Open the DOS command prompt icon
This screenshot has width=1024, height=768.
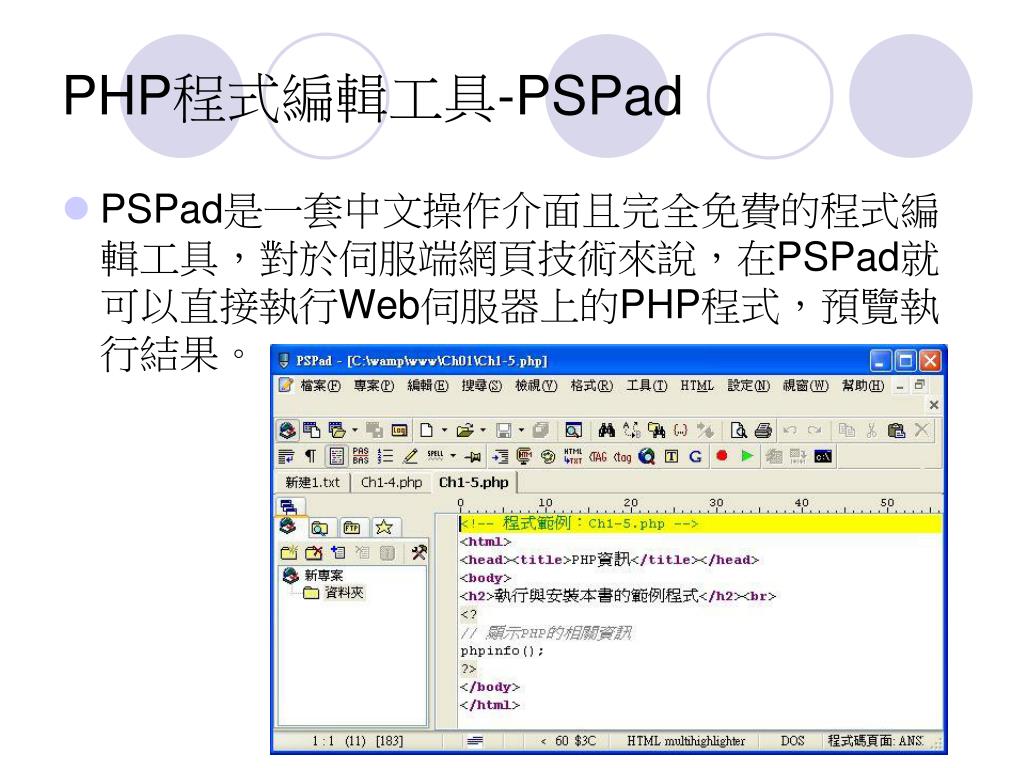[x=823, y=456]
